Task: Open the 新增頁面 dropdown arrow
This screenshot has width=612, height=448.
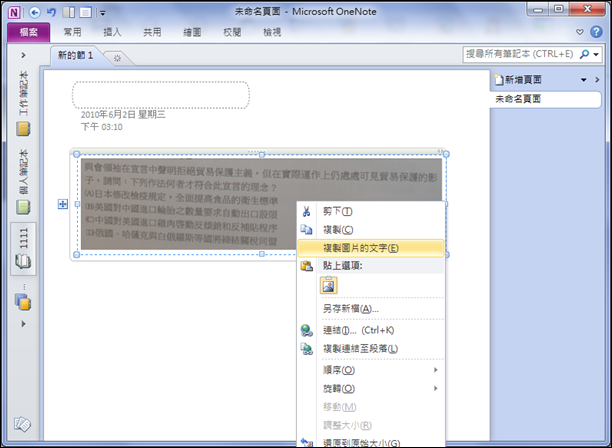Action: pos(584,80)
